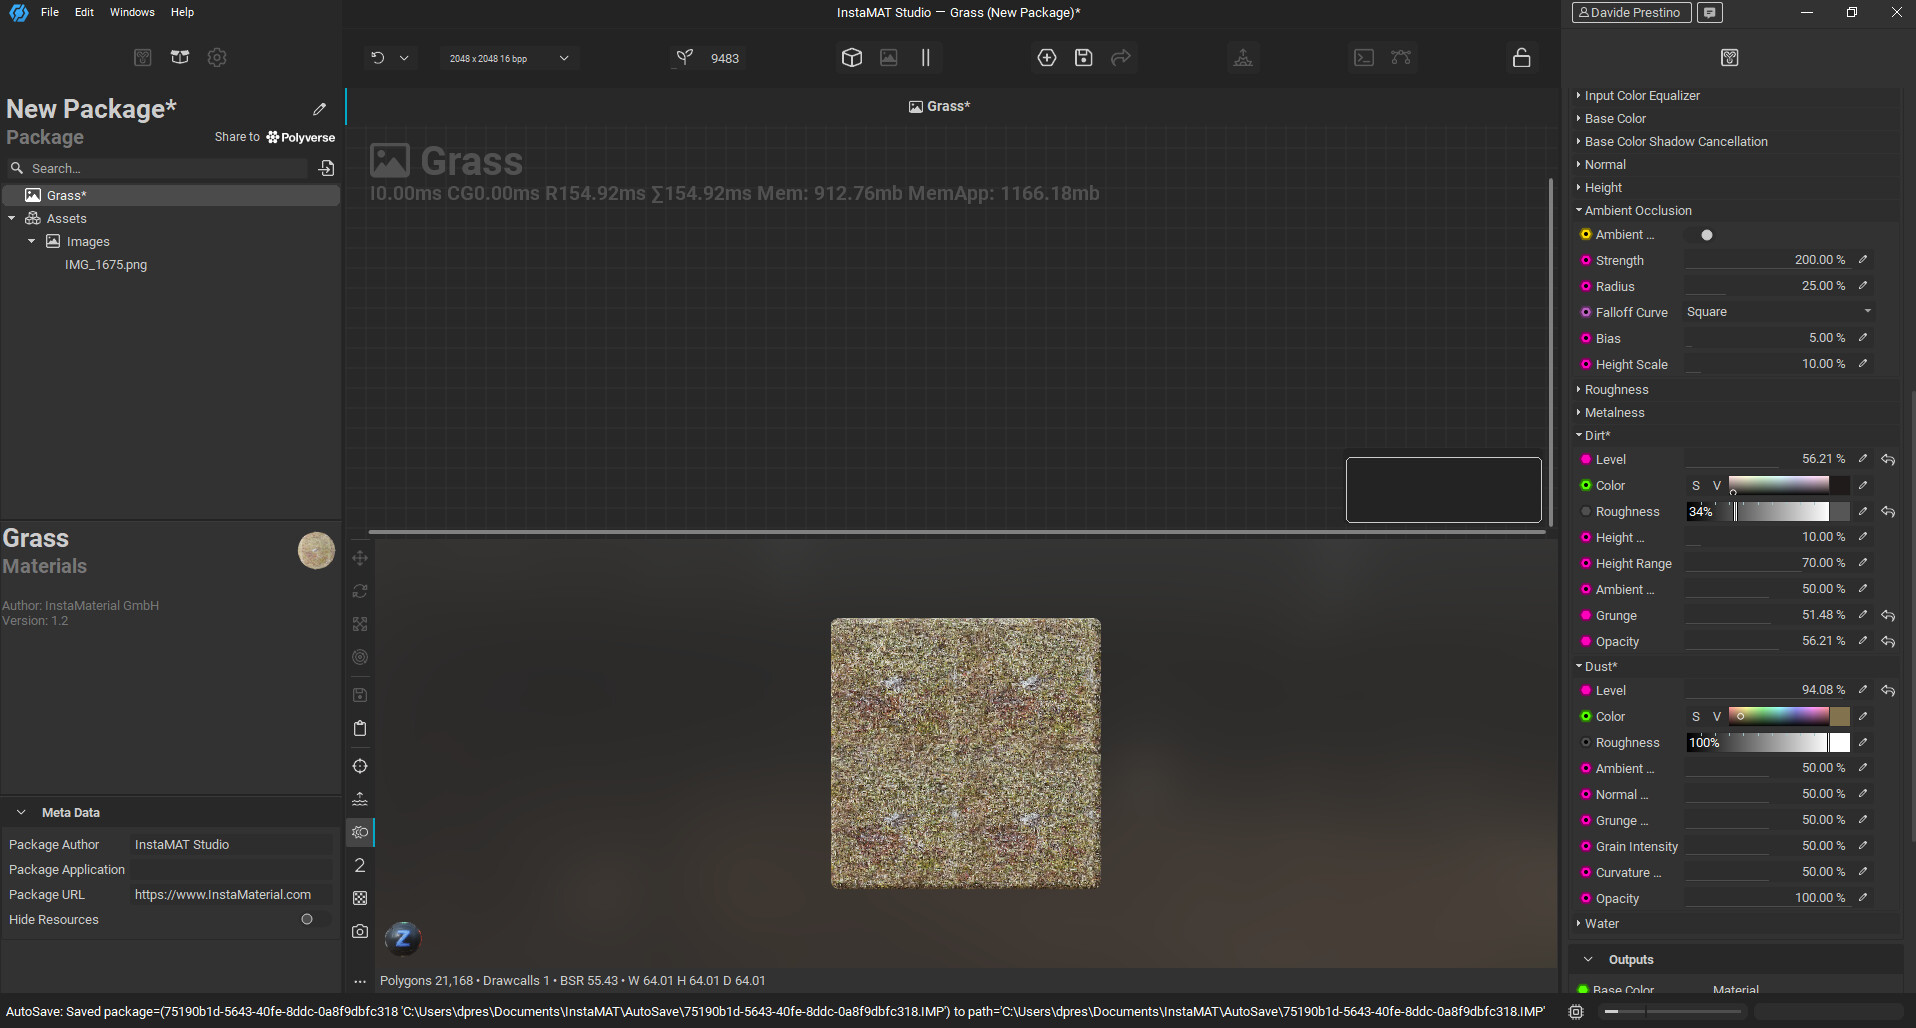Expand the Roughness section in properties panel
Viewport: 1916px width, 1028px height.
point(1616,390)
